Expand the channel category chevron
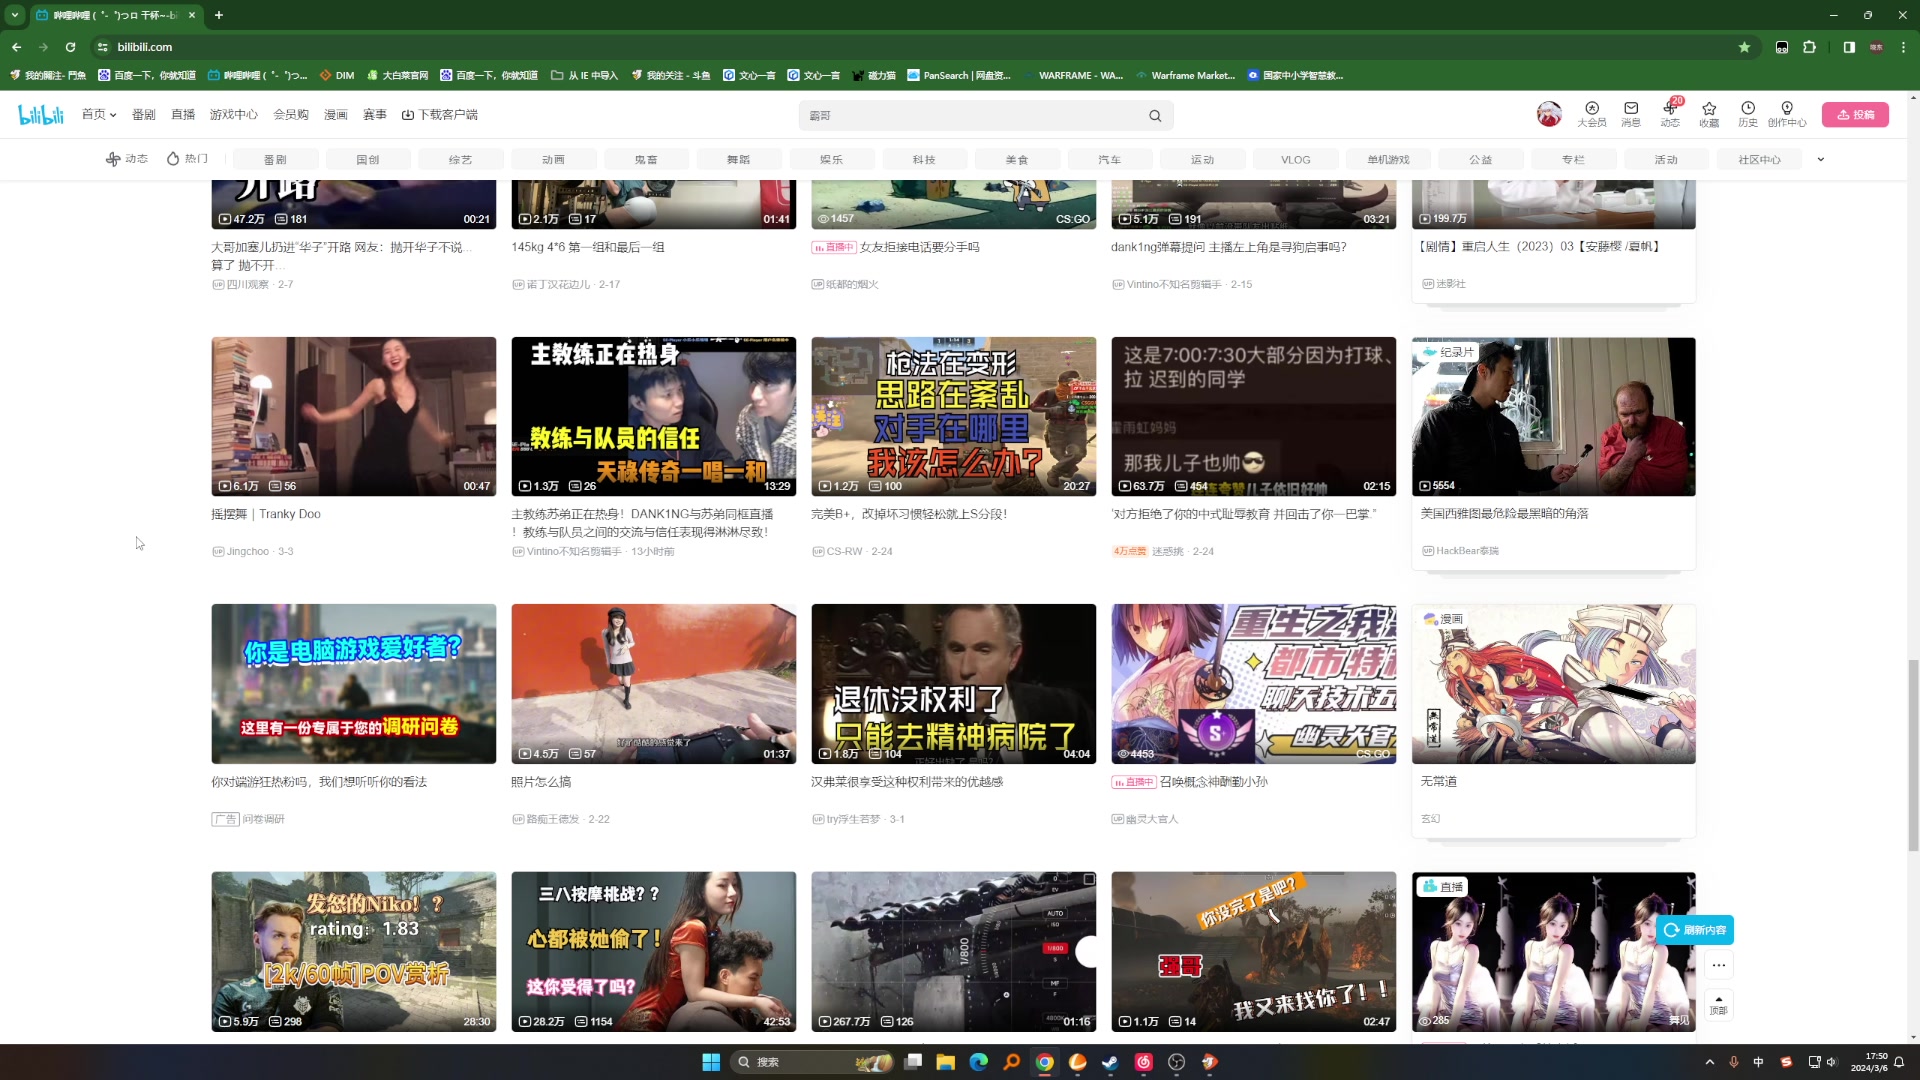The width and height of the screenshot is (1920, 1080). click(x=1821, y=159)
